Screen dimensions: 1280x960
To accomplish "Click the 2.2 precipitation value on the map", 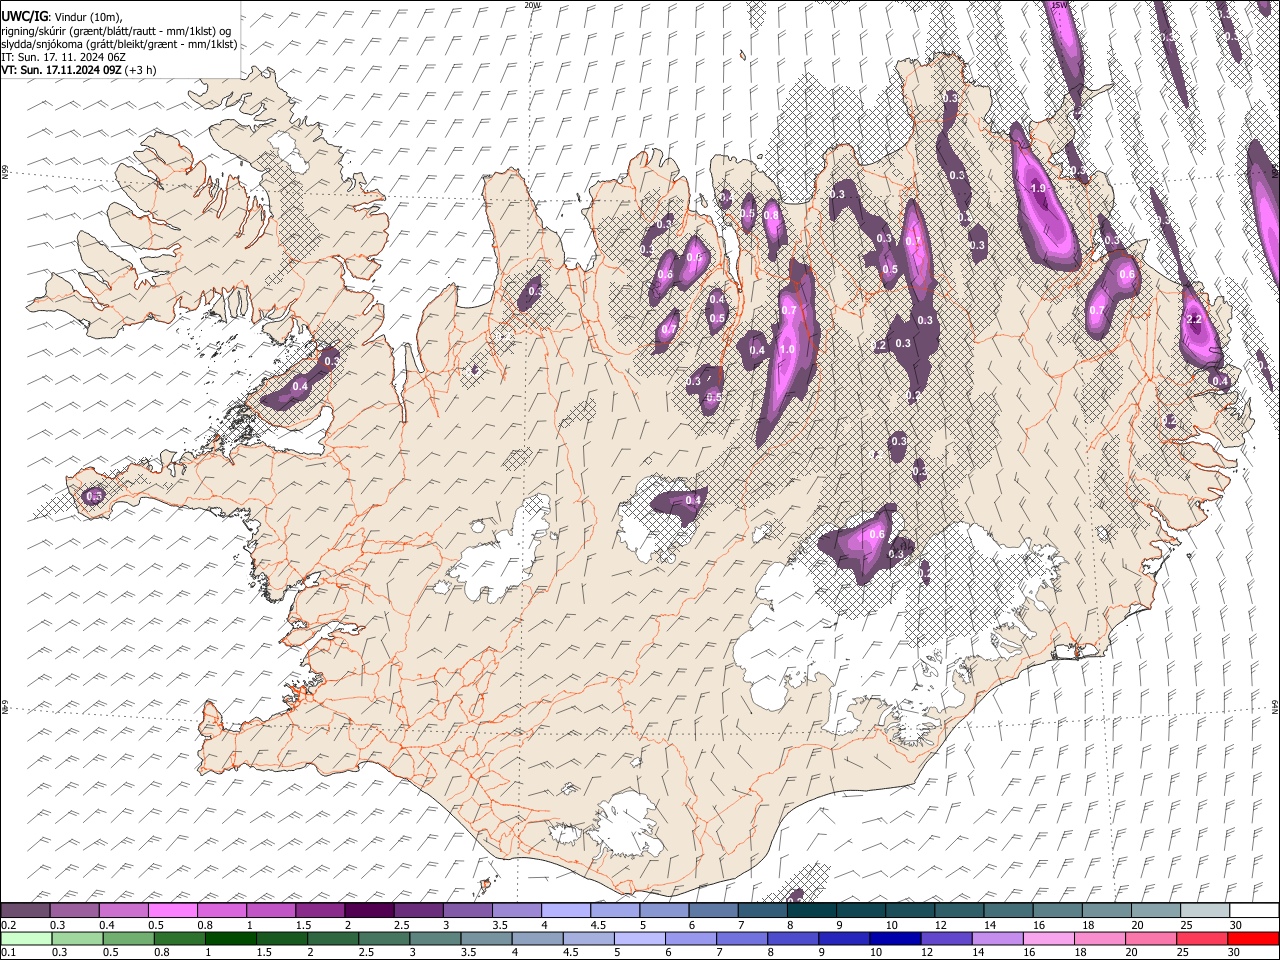I will pyautogui.click(x=1193, y=319).
